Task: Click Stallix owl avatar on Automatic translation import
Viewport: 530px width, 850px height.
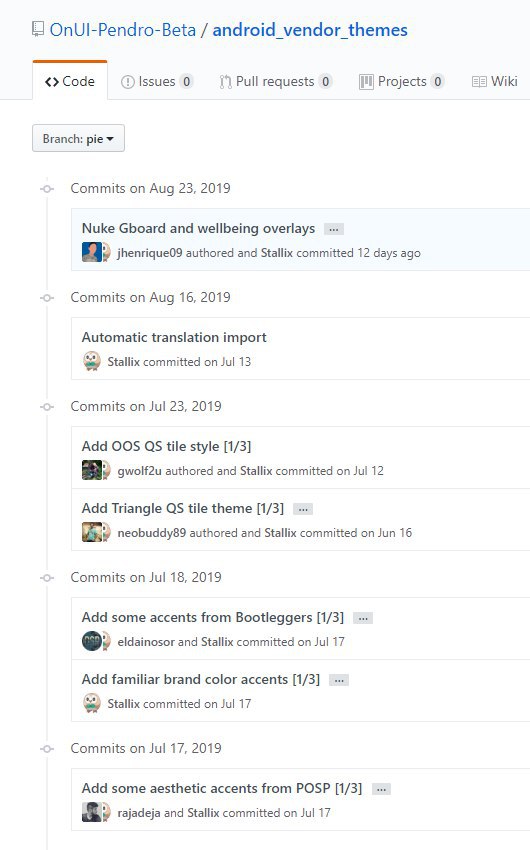Action: (x=92, y=361)
